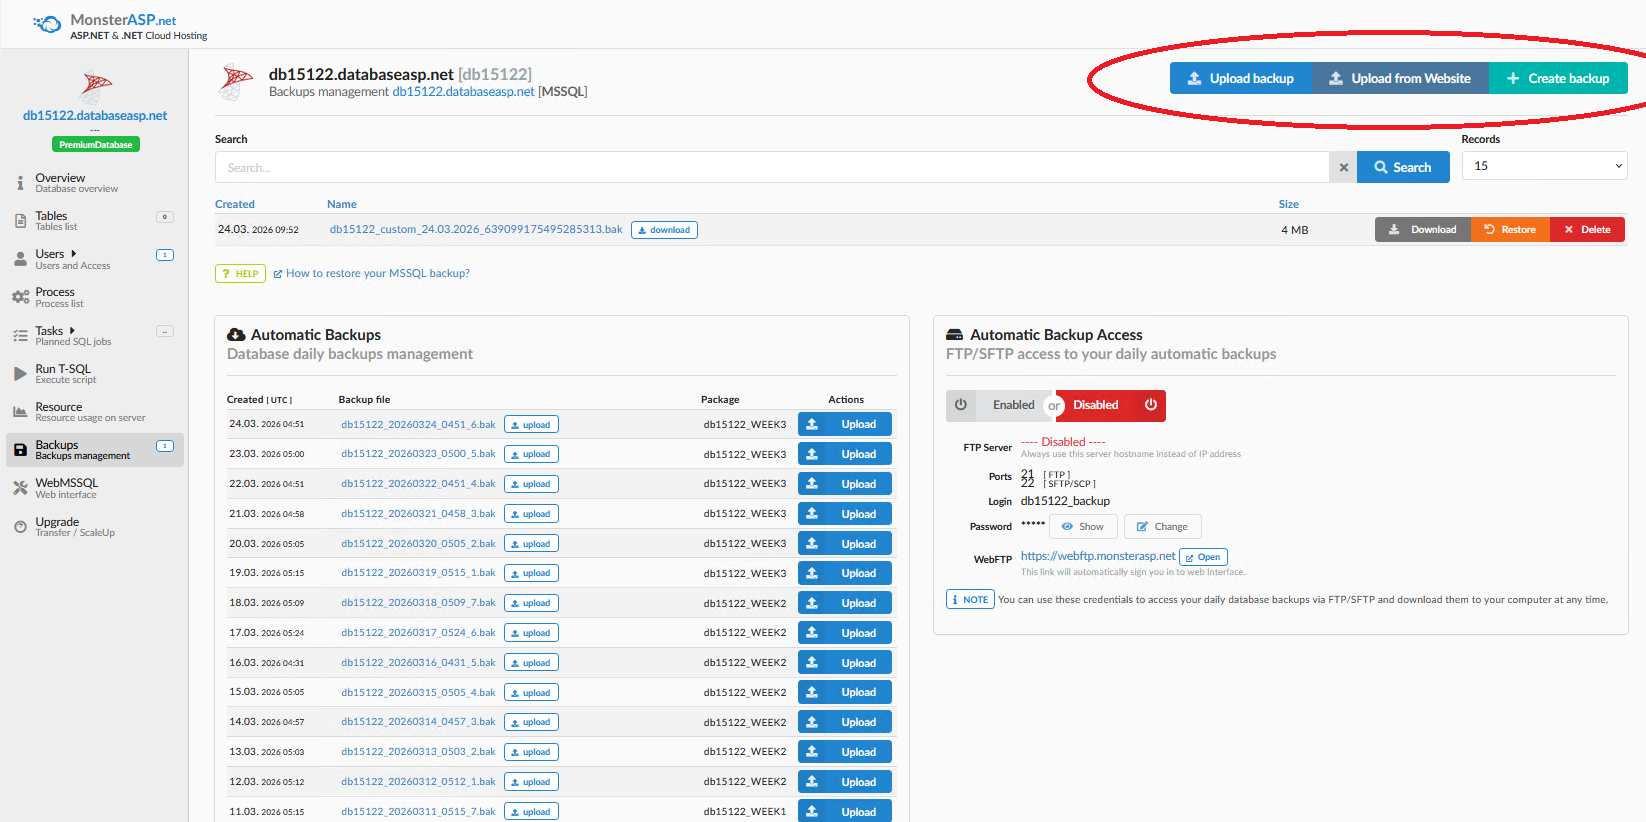Focus the backup search input field
The image size is (1646, 822).
[771, 168]
